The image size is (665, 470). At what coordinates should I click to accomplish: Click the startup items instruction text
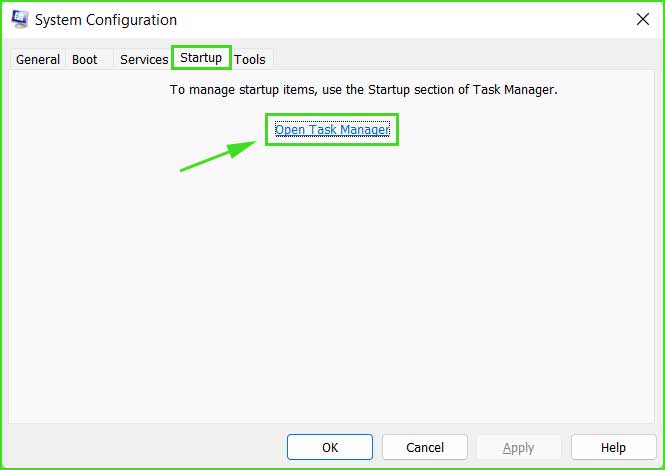pyautogui.click(x=364, y=90)
